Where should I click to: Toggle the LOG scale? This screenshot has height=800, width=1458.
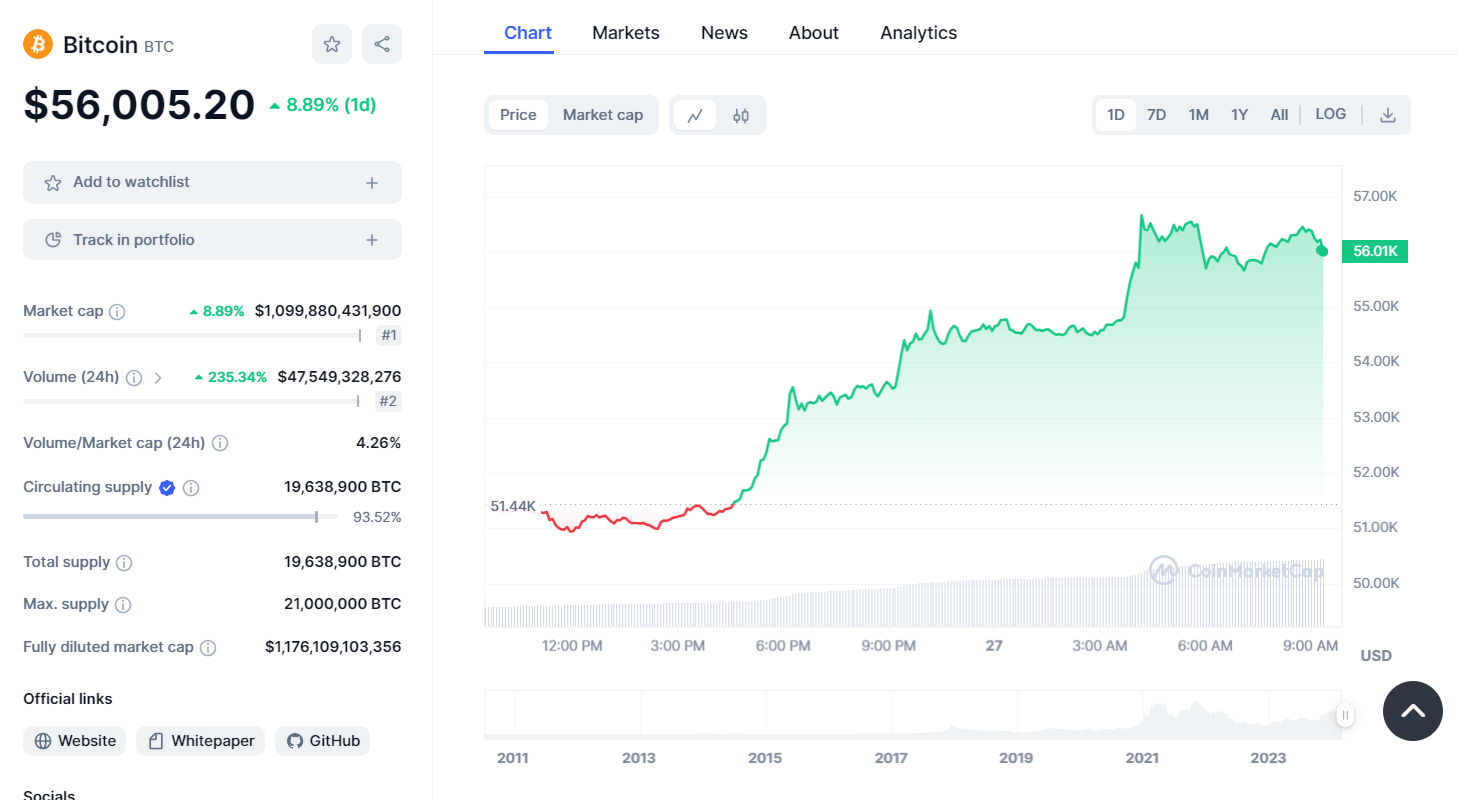point(1331,114)
